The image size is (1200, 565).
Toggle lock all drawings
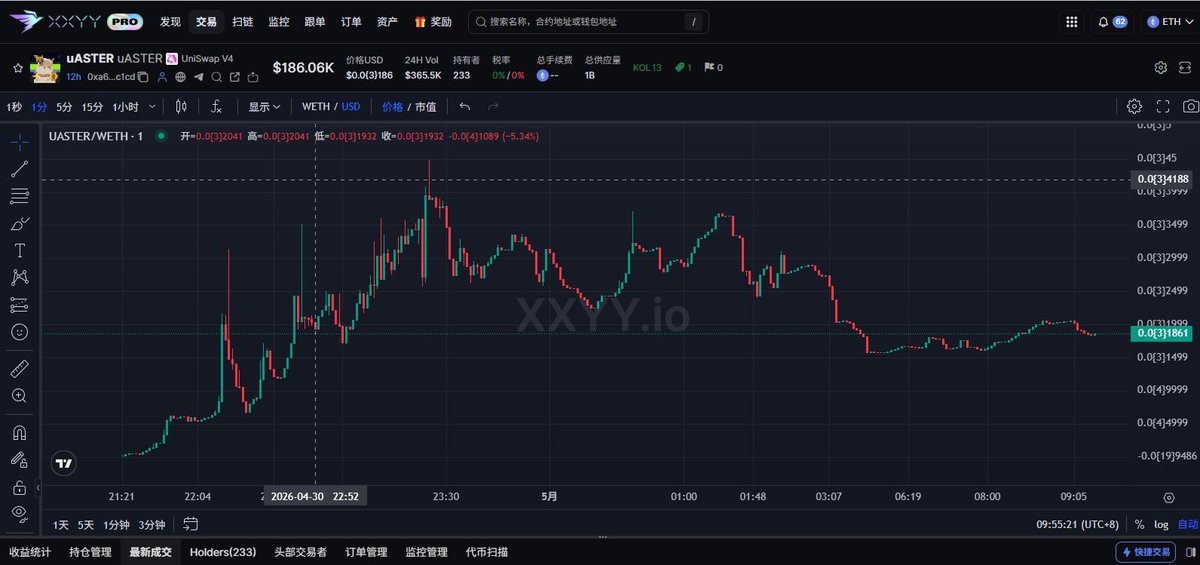pos(19,487)
